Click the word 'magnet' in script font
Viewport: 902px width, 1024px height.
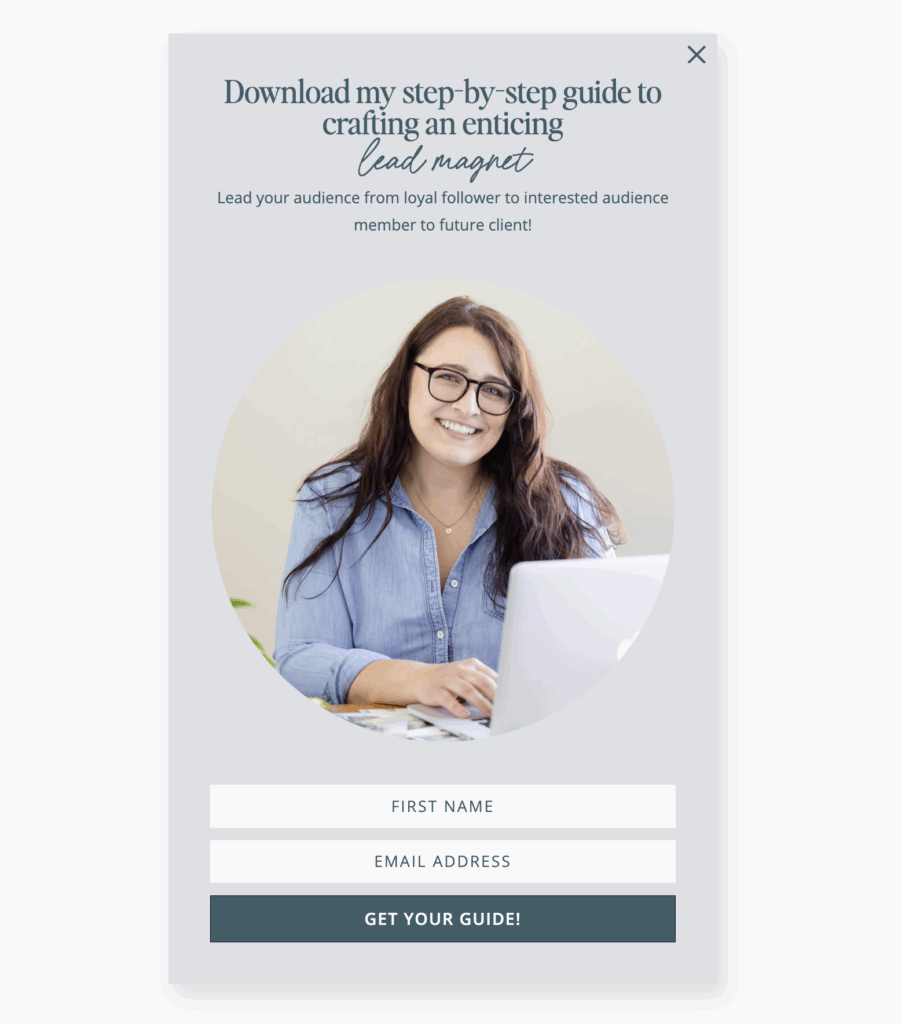[483, 162]
